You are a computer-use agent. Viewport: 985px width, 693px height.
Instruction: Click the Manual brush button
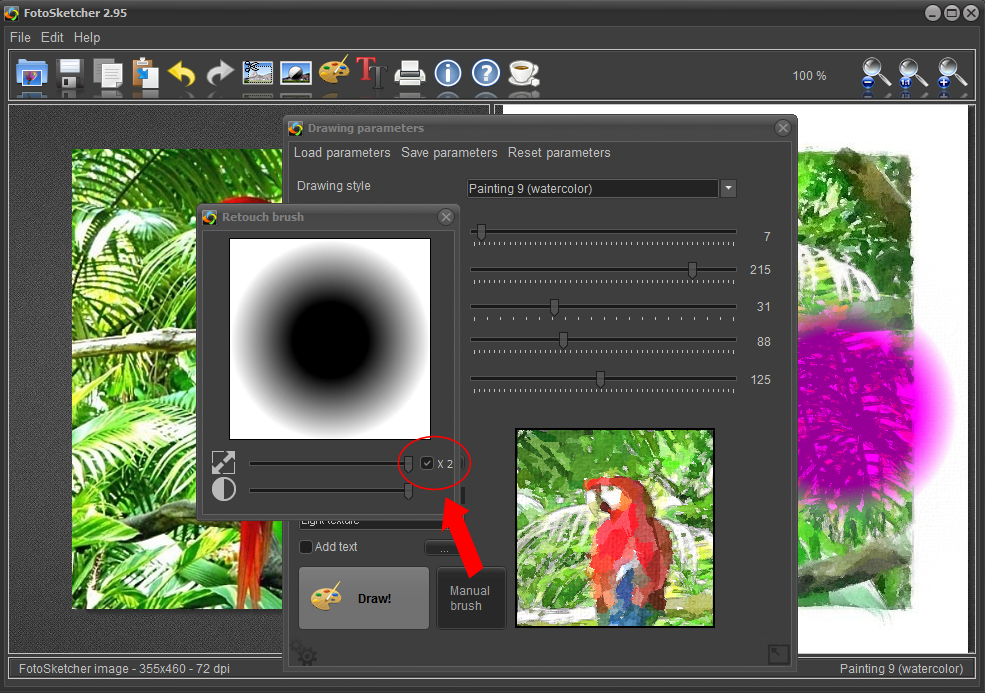tap(471, 598)
